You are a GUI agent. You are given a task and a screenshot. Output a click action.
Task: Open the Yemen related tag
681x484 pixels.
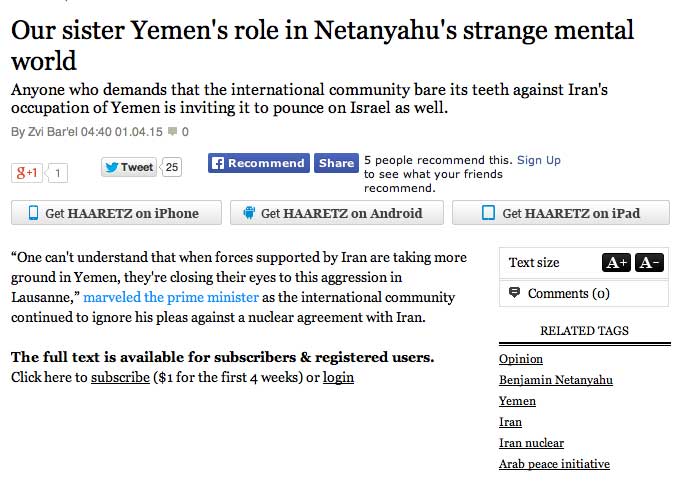point(517,401)
